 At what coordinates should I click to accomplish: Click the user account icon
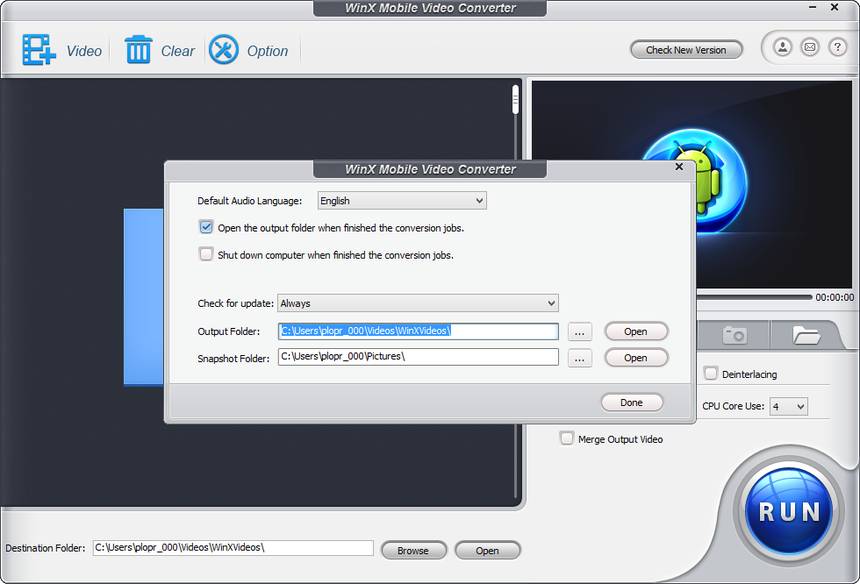[x=783, y=47]
